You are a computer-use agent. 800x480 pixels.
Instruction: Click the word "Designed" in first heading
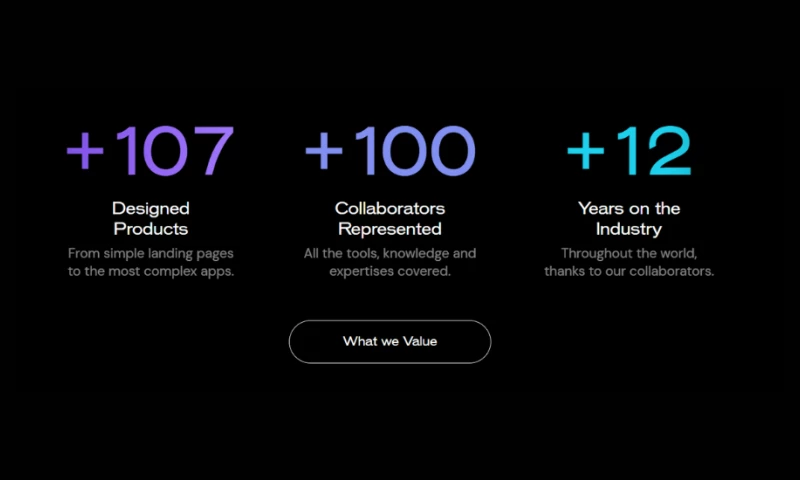[x=151, y=209]
